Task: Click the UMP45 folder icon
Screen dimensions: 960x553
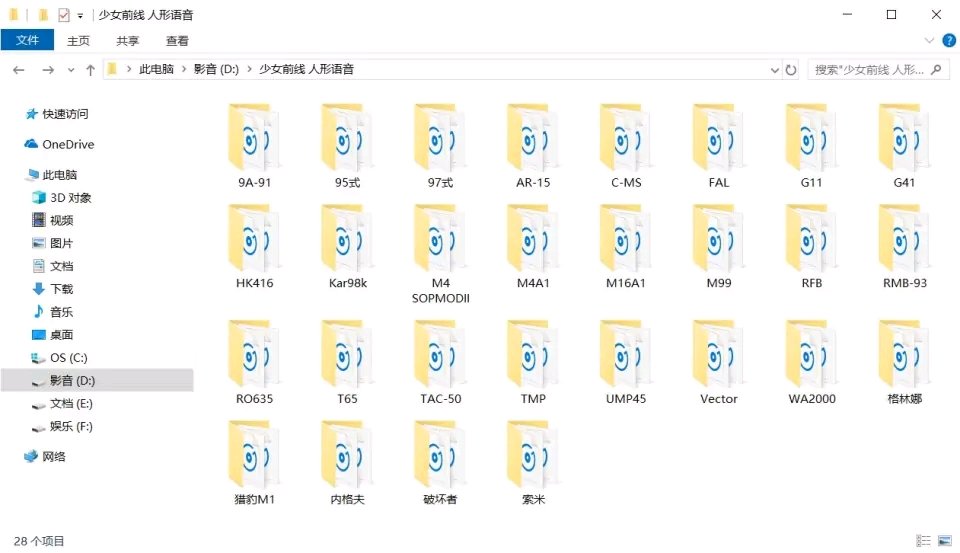Action: [x=626, y=353]
